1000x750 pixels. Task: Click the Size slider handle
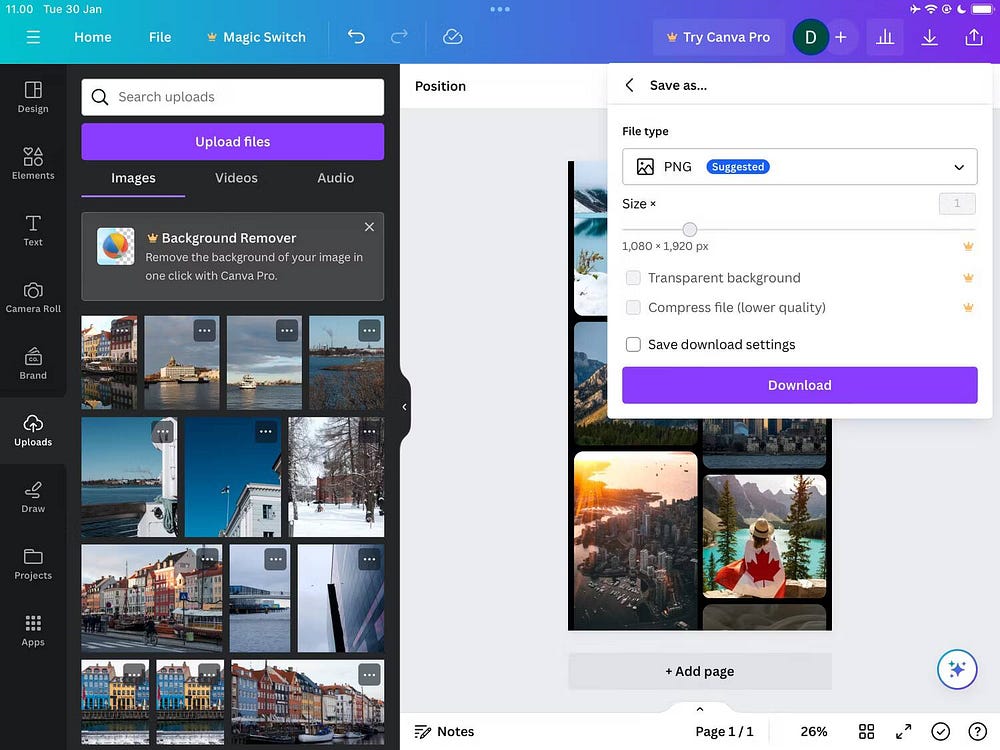coord(689,230)
